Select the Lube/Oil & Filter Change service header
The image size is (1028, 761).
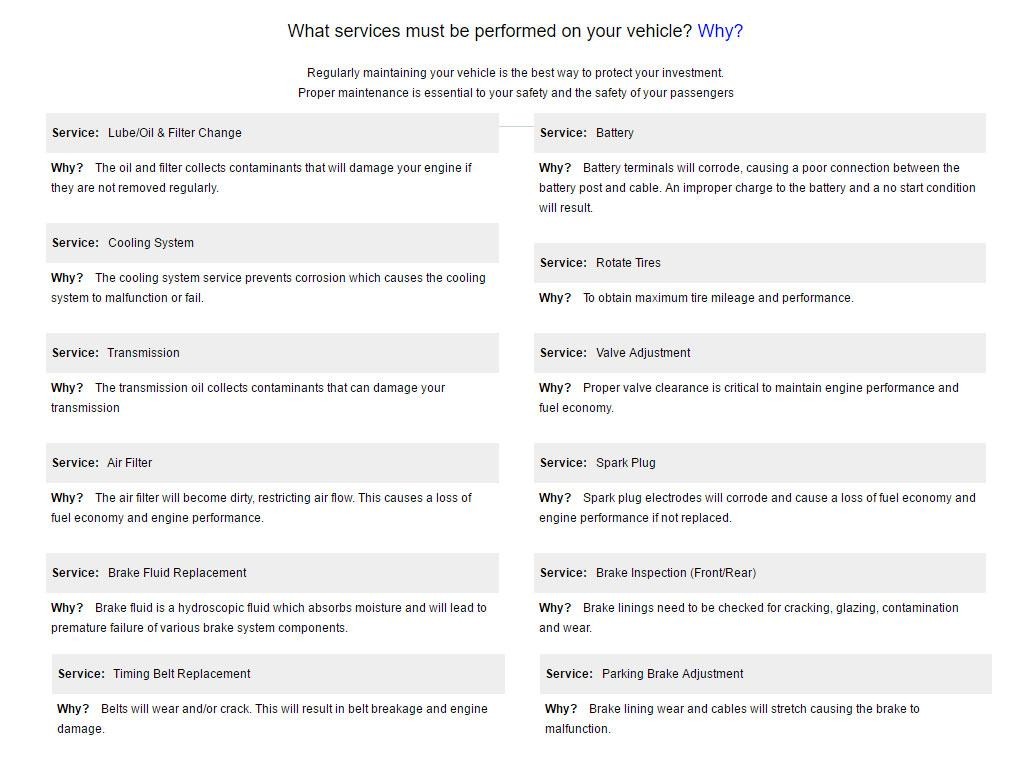(x=272, y=133)
